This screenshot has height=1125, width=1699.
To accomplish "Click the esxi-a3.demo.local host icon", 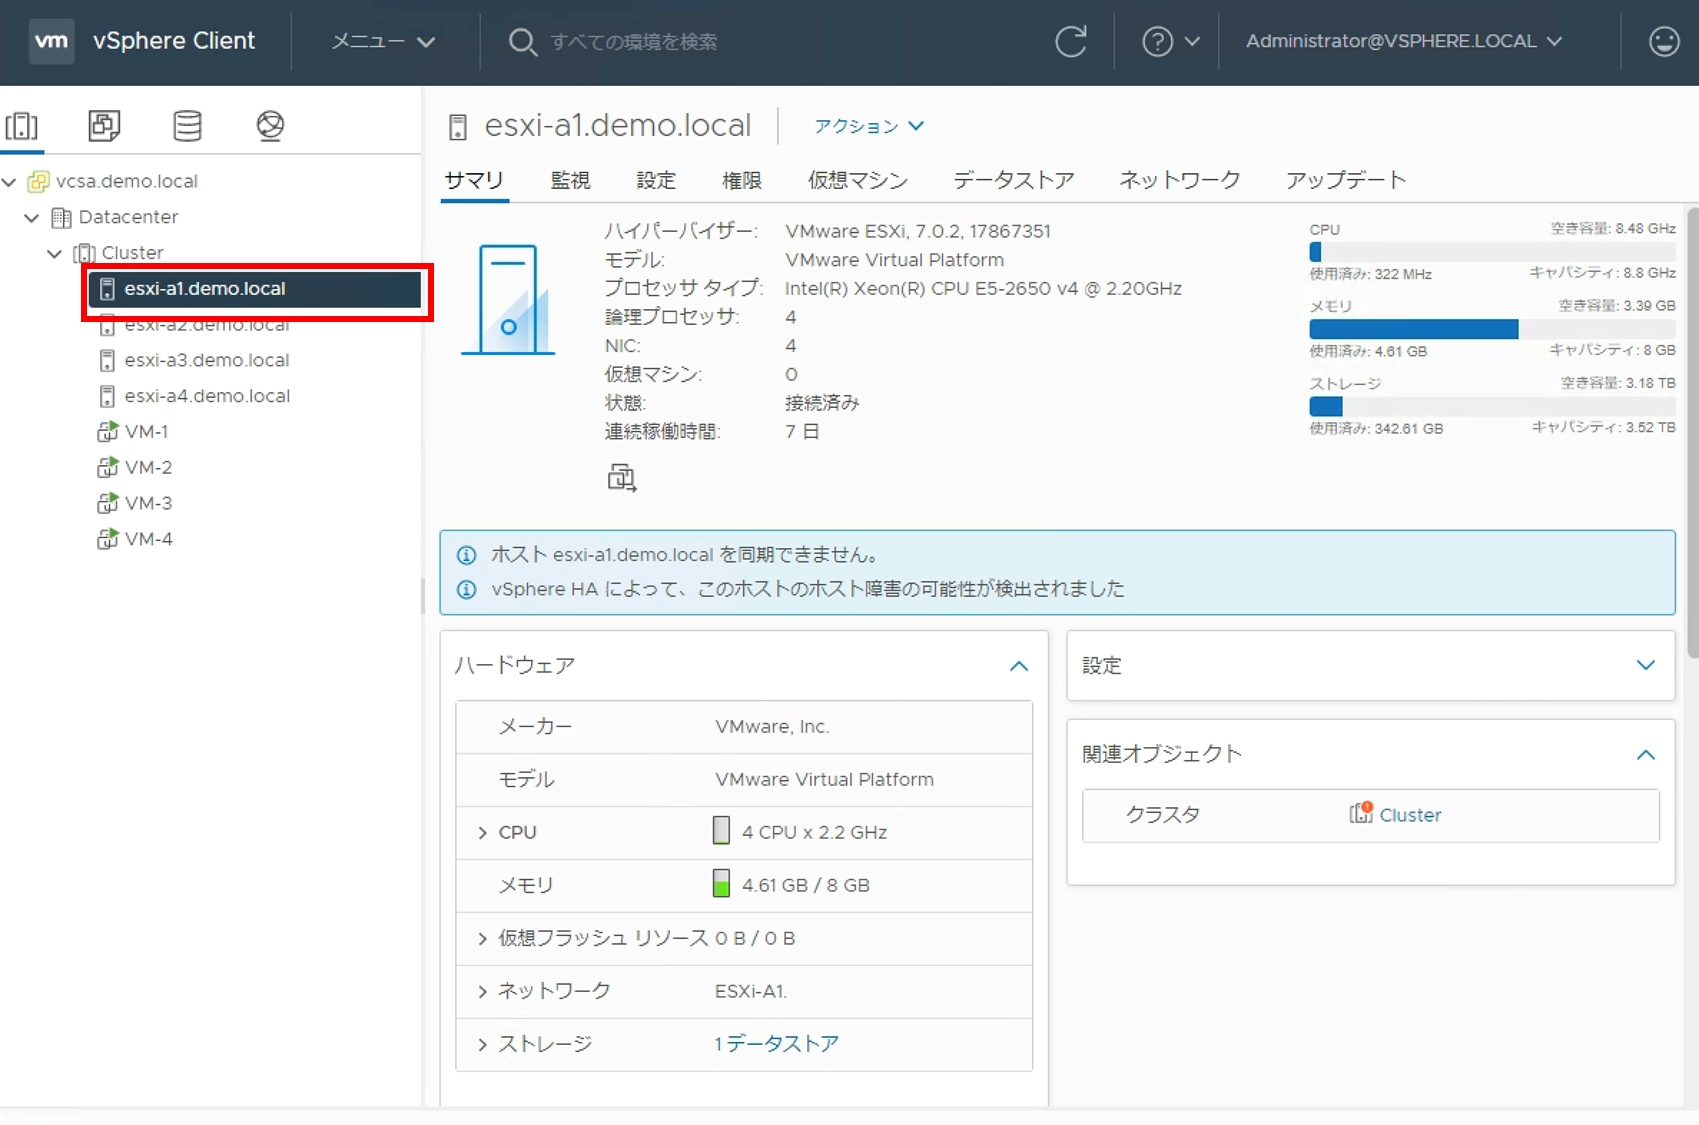I will pos(107,360).
